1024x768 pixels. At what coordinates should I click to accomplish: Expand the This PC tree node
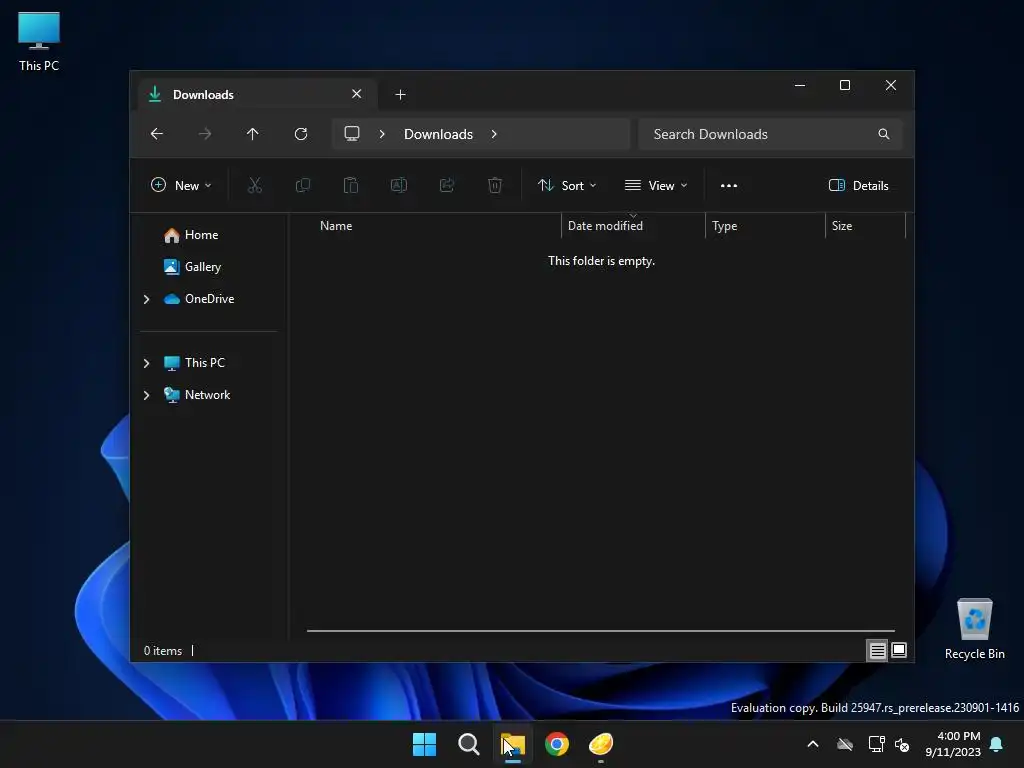coord(146,363)
